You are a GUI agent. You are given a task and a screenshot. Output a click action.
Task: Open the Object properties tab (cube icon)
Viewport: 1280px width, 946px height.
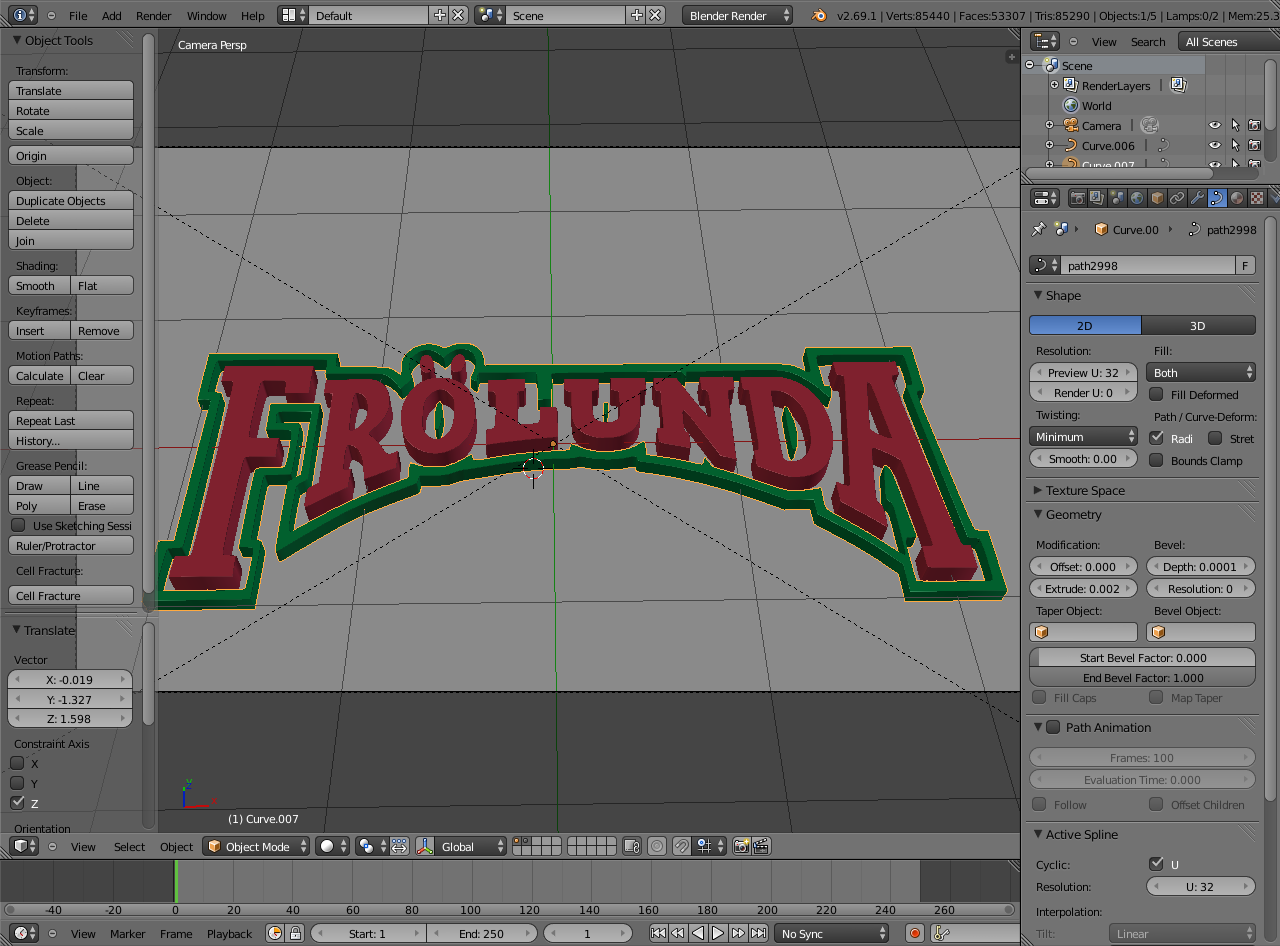(1157, 198)
